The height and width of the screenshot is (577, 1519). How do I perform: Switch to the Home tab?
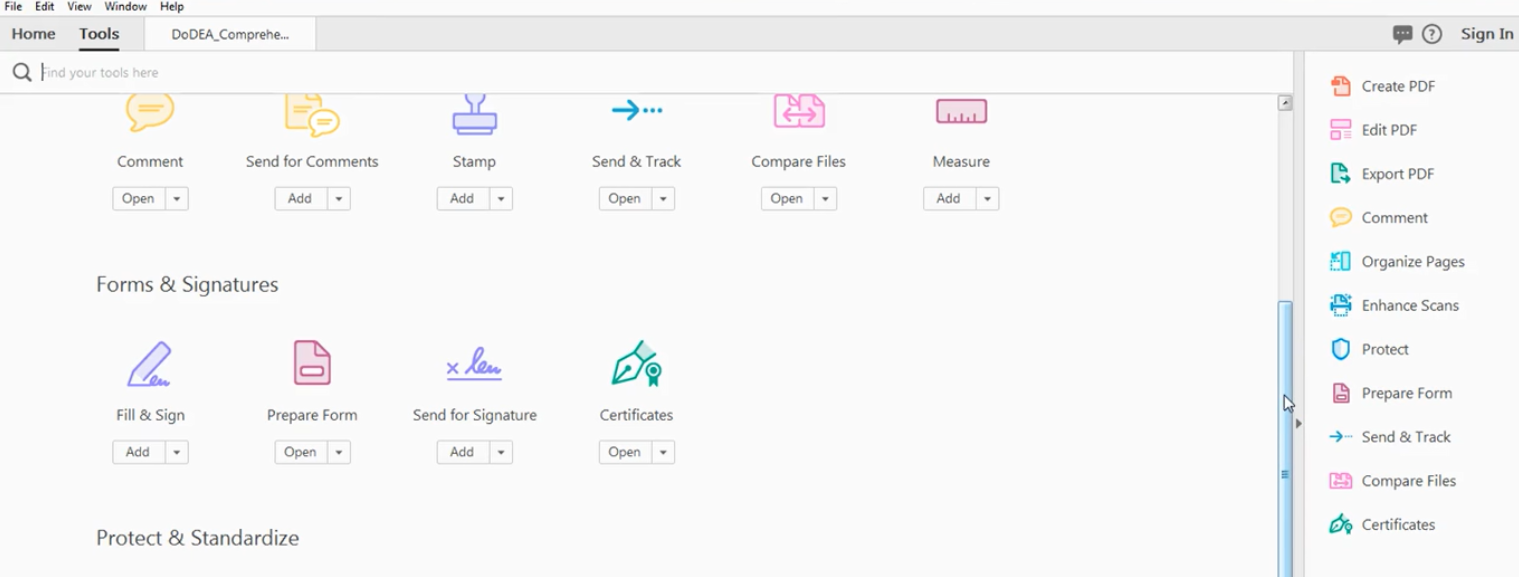click(33, 34)
